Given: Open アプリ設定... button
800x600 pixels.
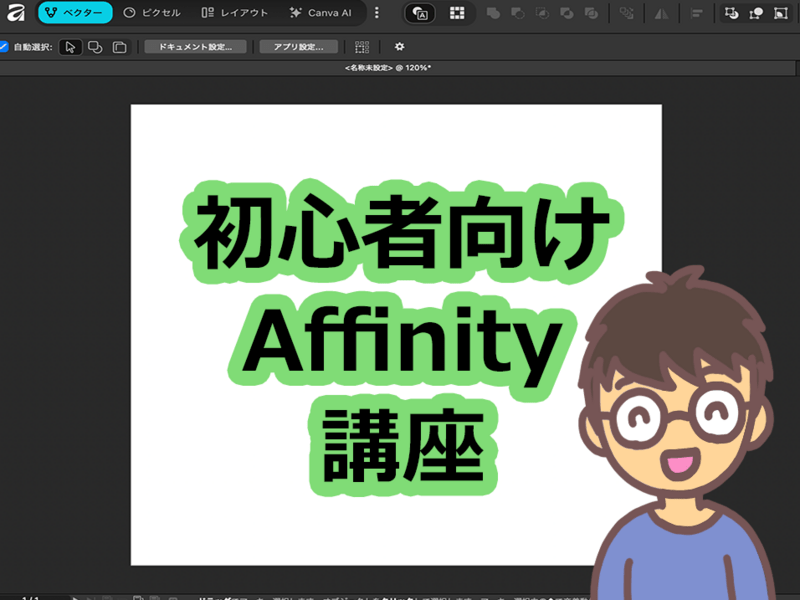Looking at the screenshot, I should 298,47.
